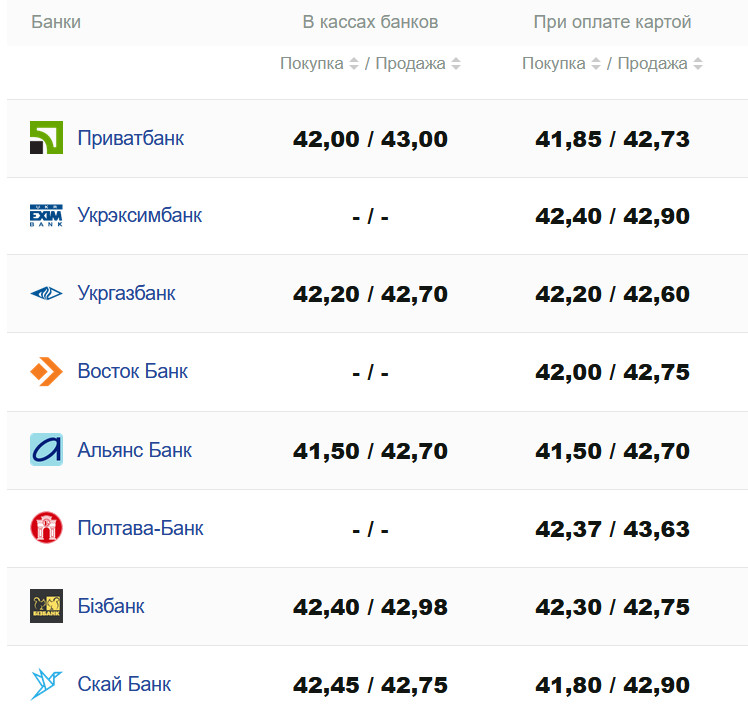
Task: Open the Приватбанк link
Action: pyautogui.click(x=131, y=138)
